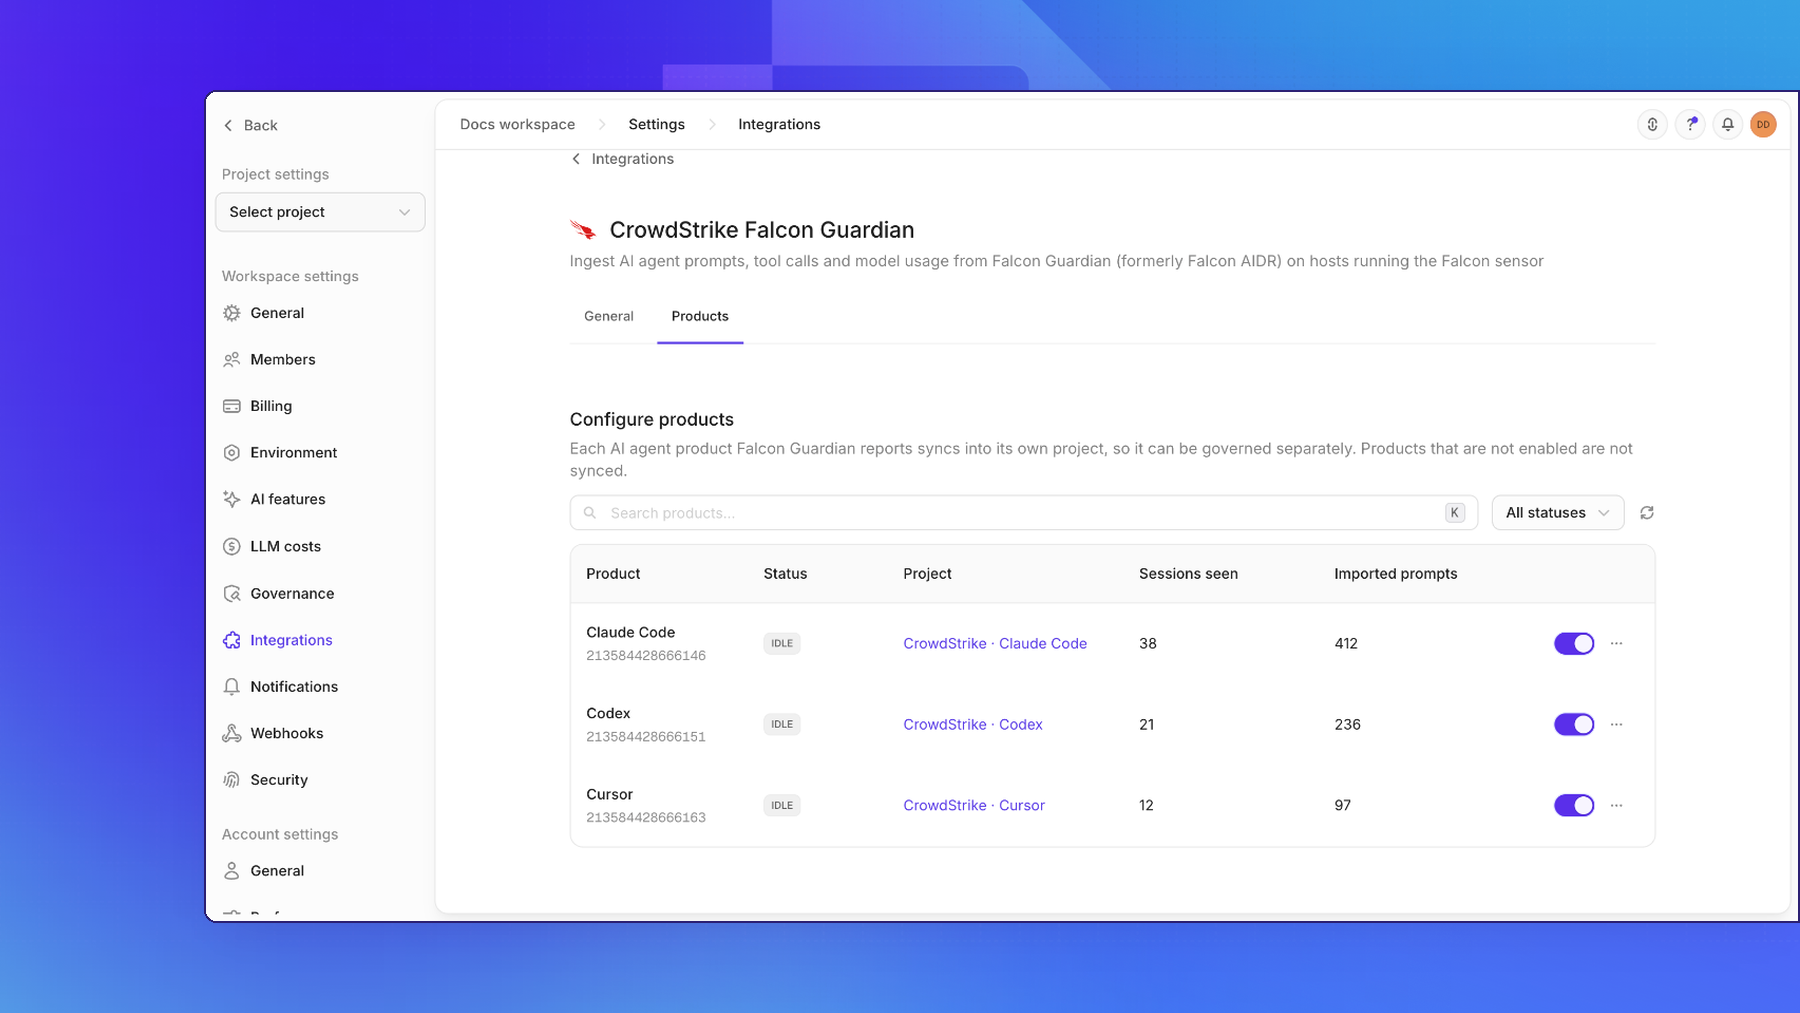The height and width of the screenshot is (1013, 1800).
Task: Open the Billing card icon
Action: pyautogui.click(x=232, y=406)
